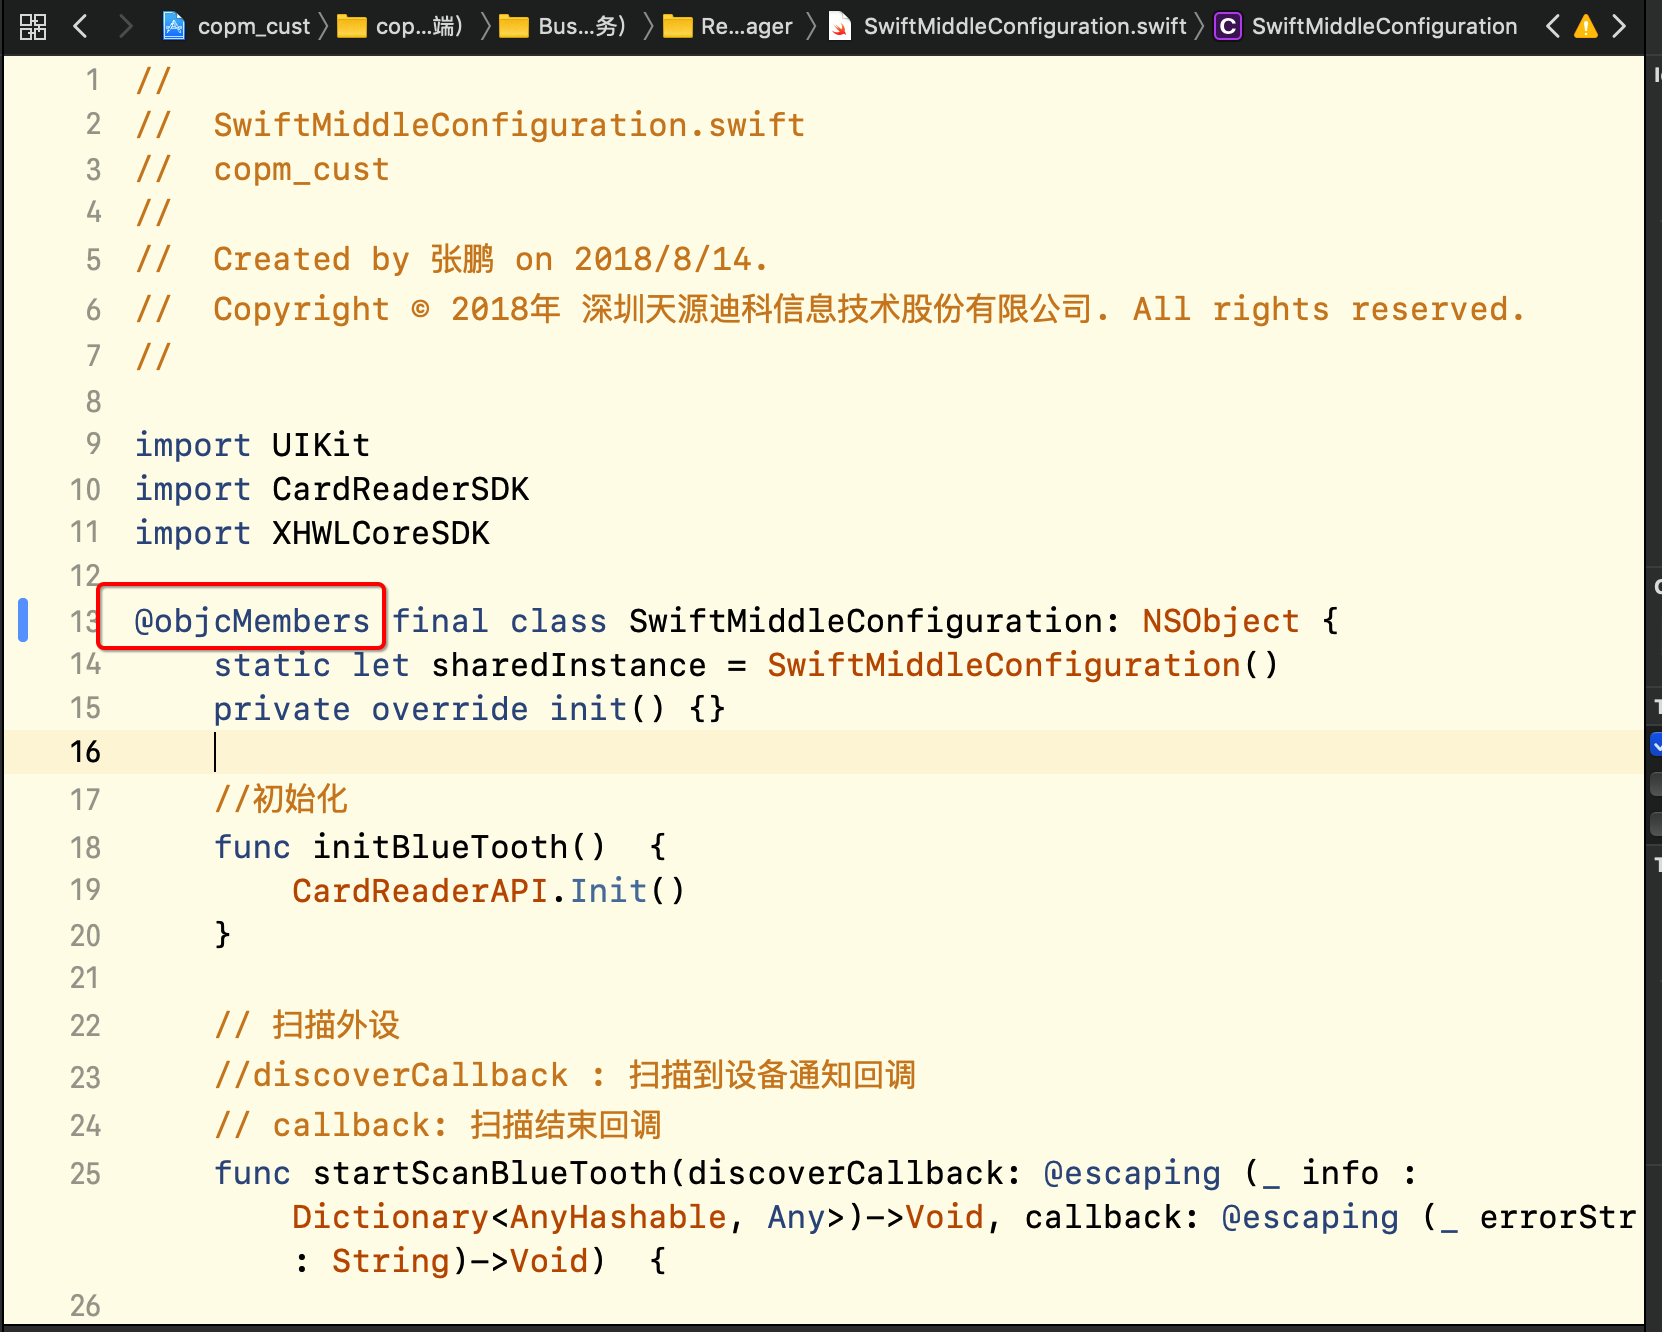Click the 'final' keyword on line 13
Viewport: 1662px width, 1332px height.
(440, 621)
